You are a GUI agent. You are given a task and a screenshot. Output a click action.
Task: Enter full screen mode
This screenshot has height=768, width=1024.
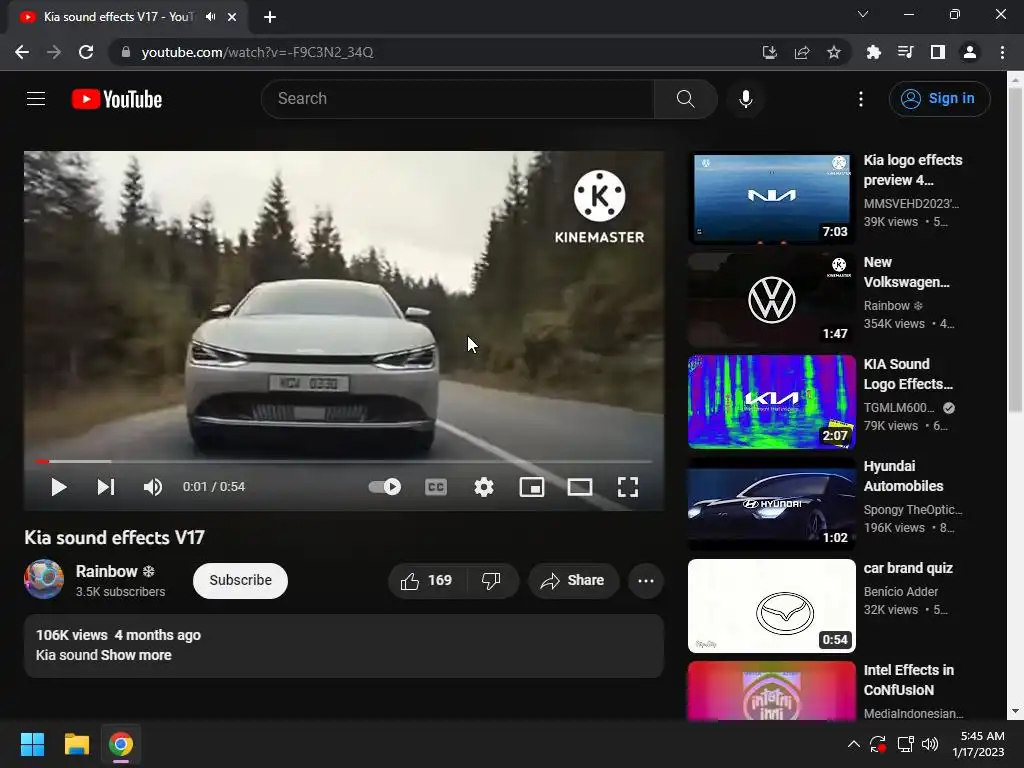coord(628,487)
